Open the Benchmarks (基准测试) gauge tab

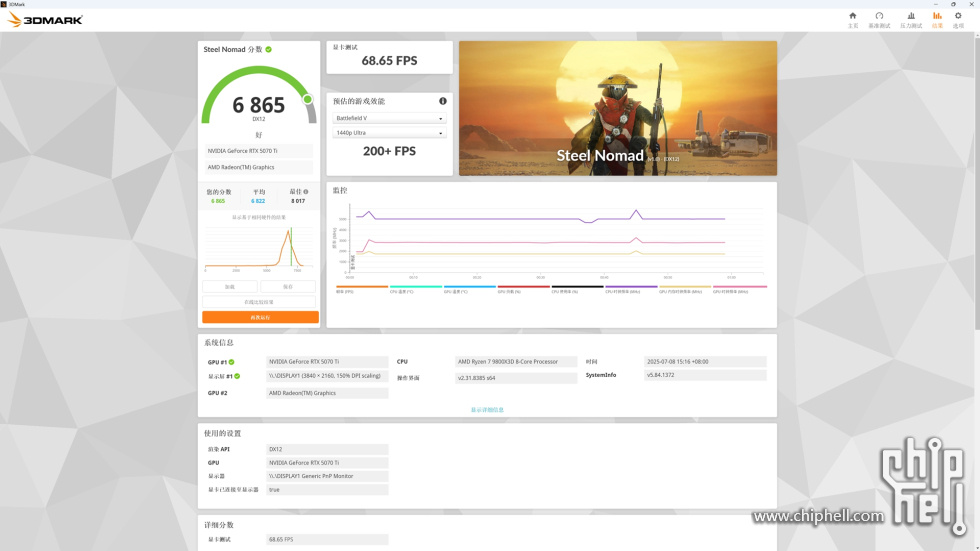(879, 20)
